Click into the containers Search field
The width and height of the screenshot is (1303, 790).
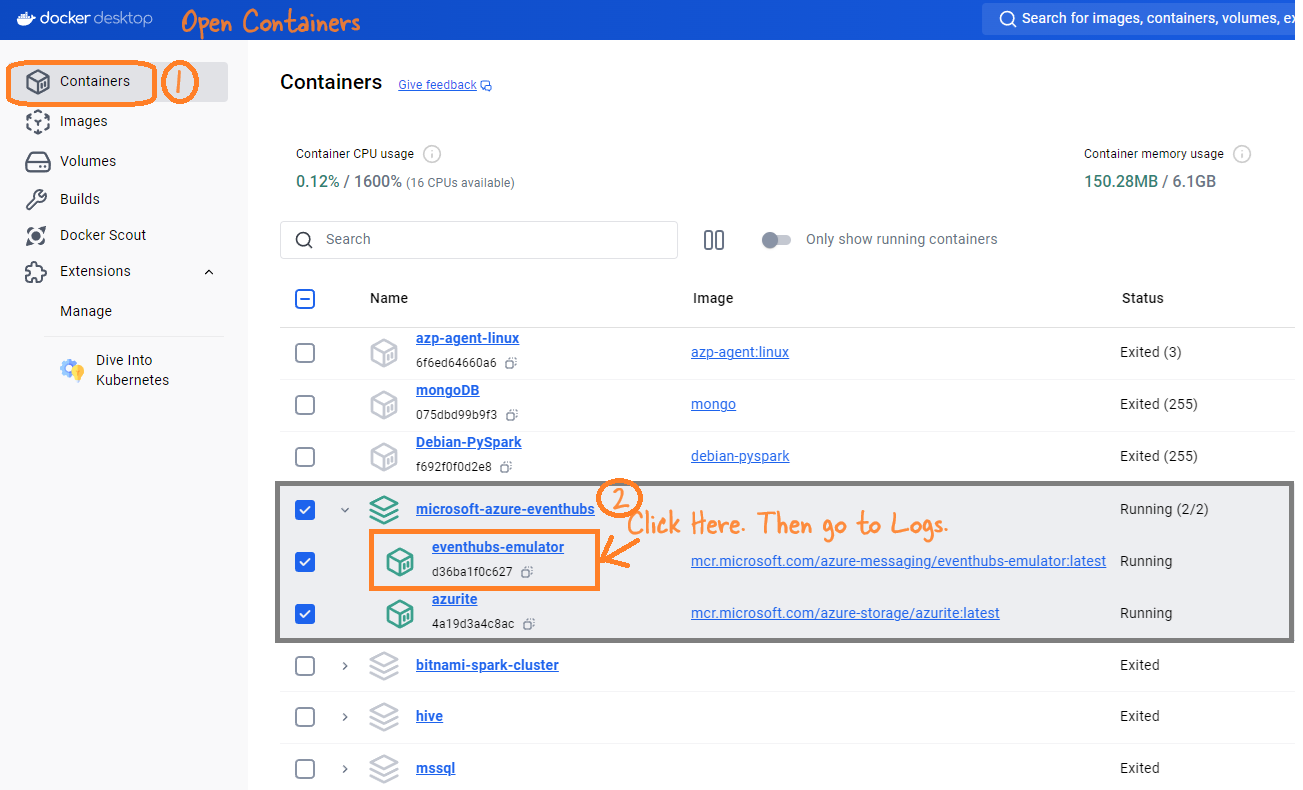click(479, 240)
